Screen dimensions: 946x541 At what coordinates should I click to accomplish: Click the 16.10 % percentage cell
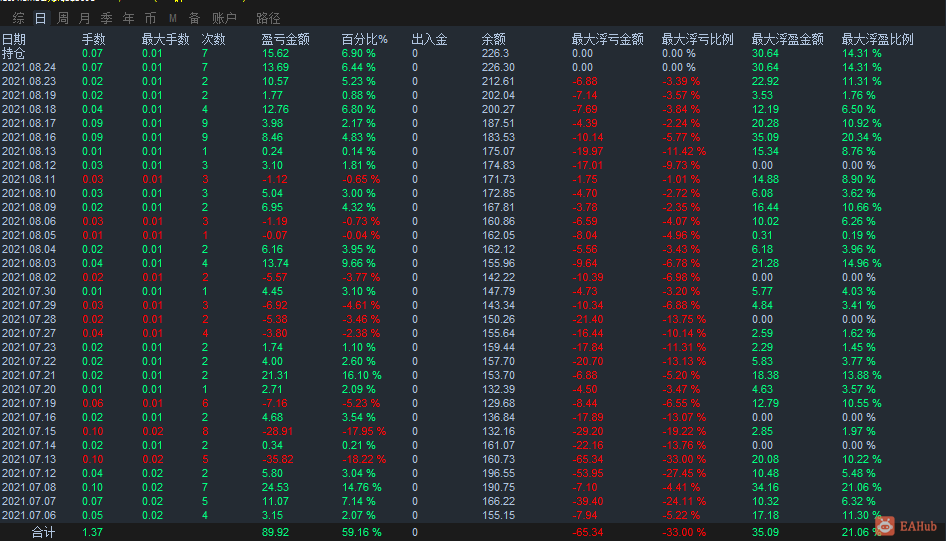[x=361, y=375]
